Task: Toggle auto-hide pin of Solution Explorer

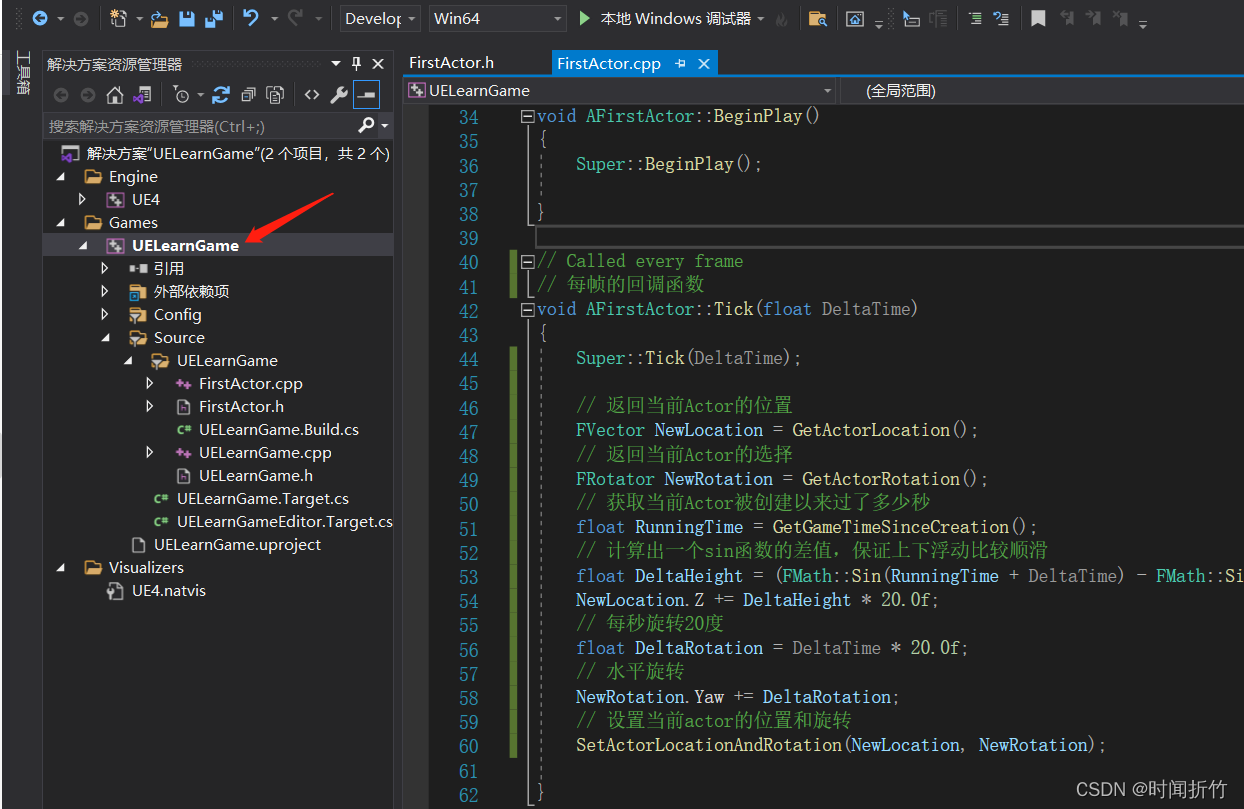Action: (356, 64)
